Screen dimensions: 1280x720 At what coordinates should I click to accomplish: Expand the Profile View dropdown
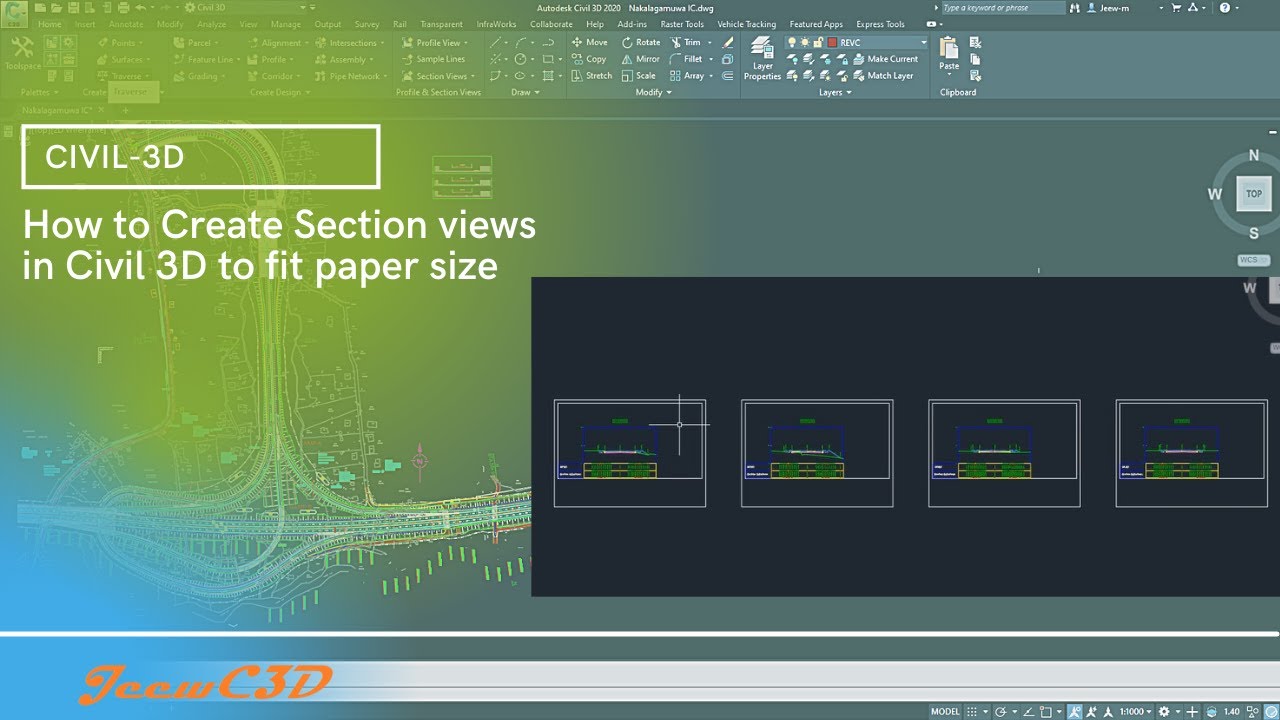[x=466, y=43]
